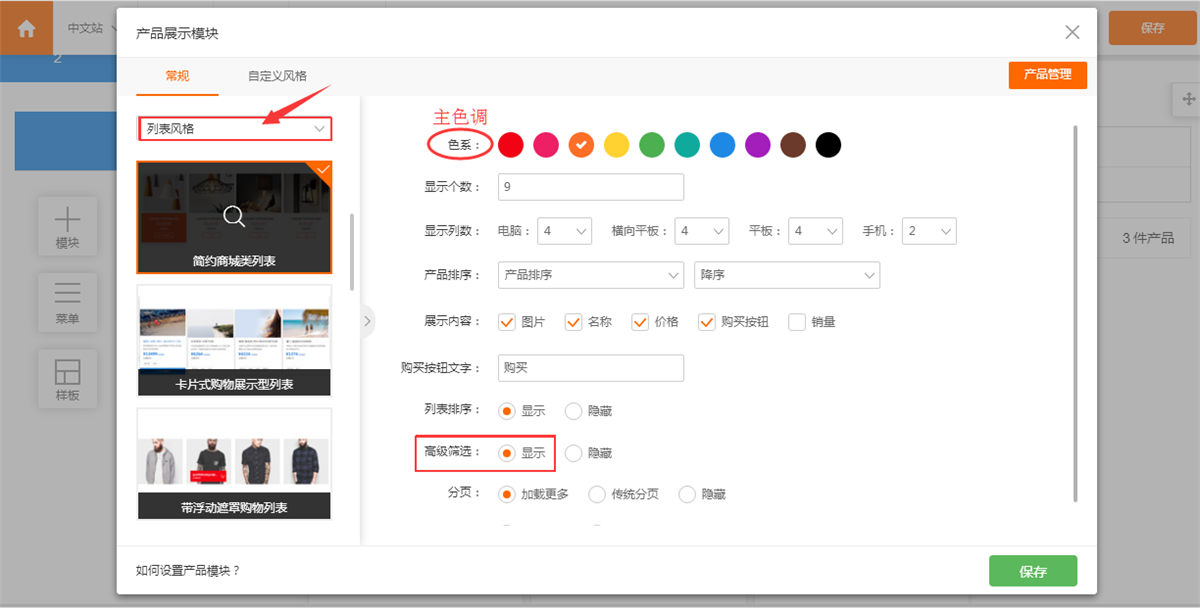Image resolution: width=1200 pixels, height=608 pixels.
Task: Uncheck the 价格 checkbox
Action: tap(640, 322)
